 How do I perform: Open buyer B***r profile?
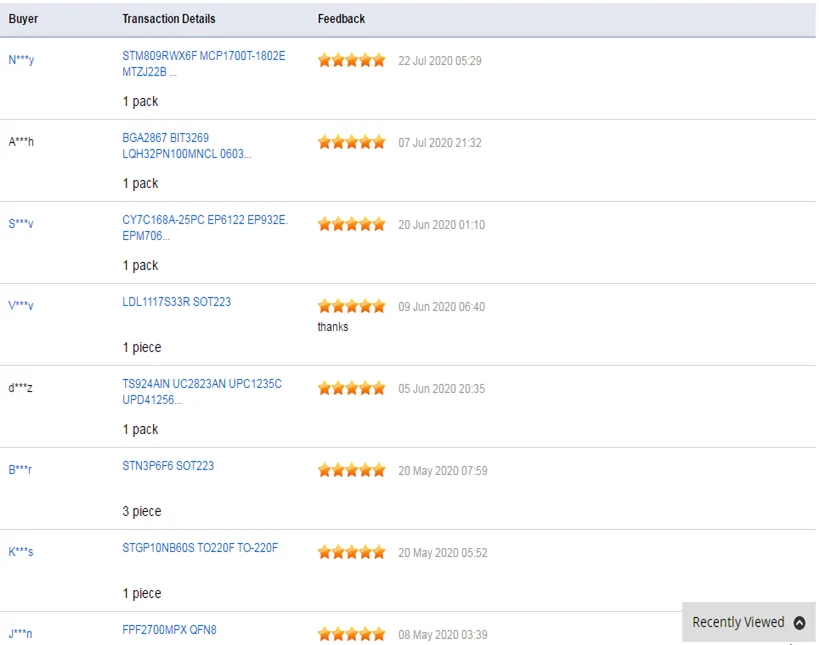click(20, 470)
